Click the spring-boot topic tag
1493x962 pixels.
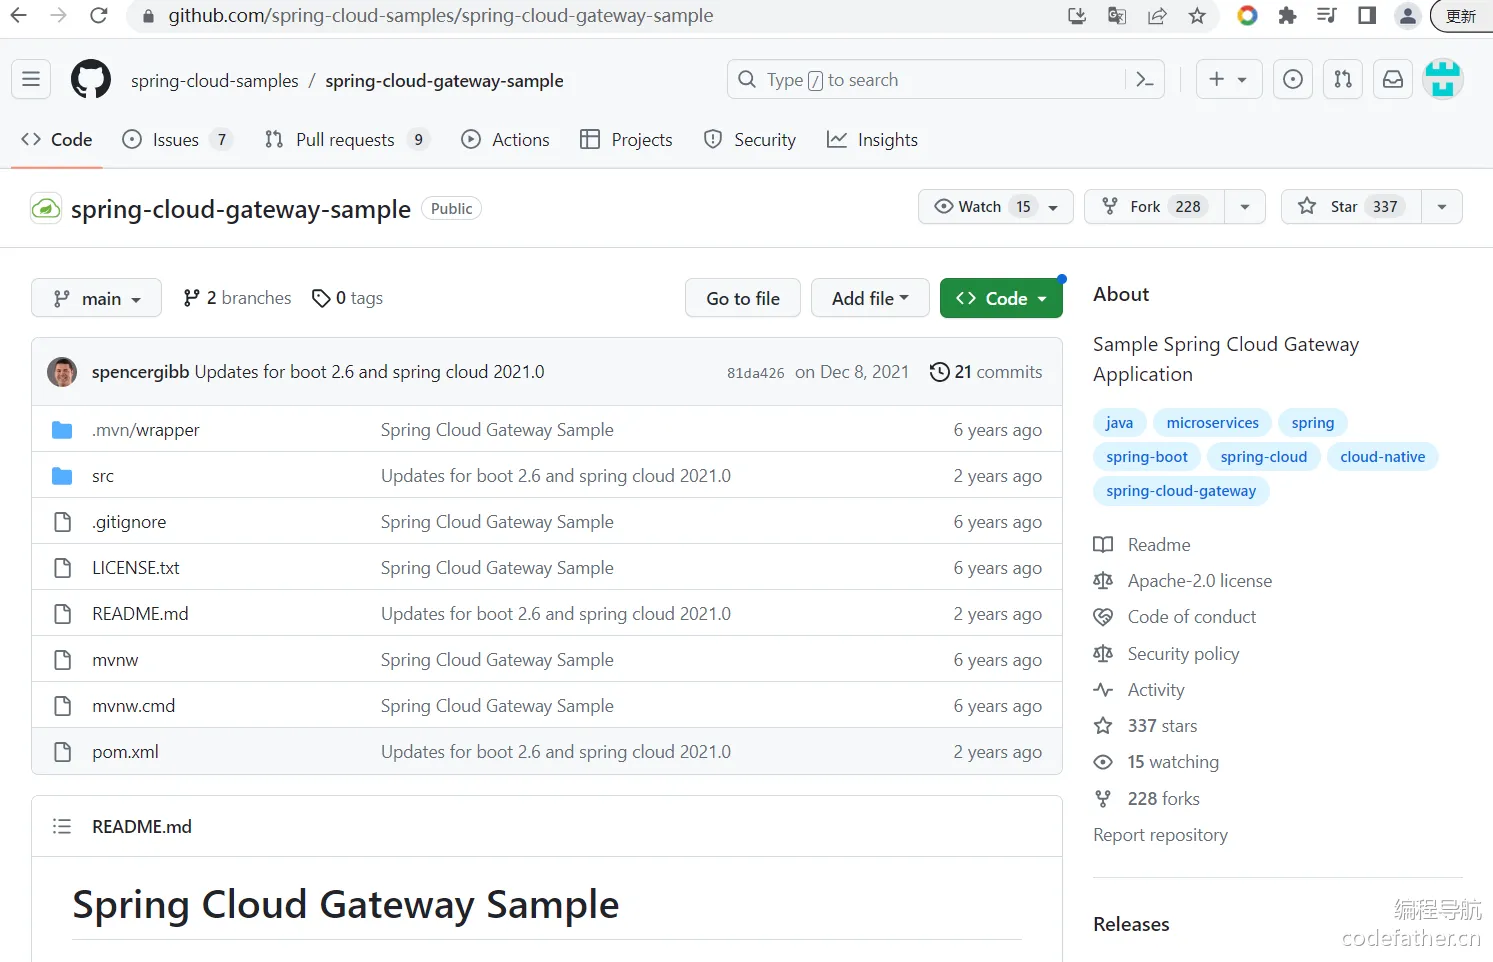(1147, 457)
